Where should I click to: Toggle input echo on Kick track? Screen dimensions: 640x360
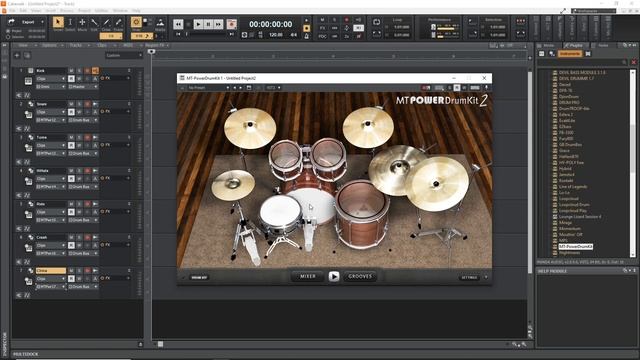coord(95,71)
